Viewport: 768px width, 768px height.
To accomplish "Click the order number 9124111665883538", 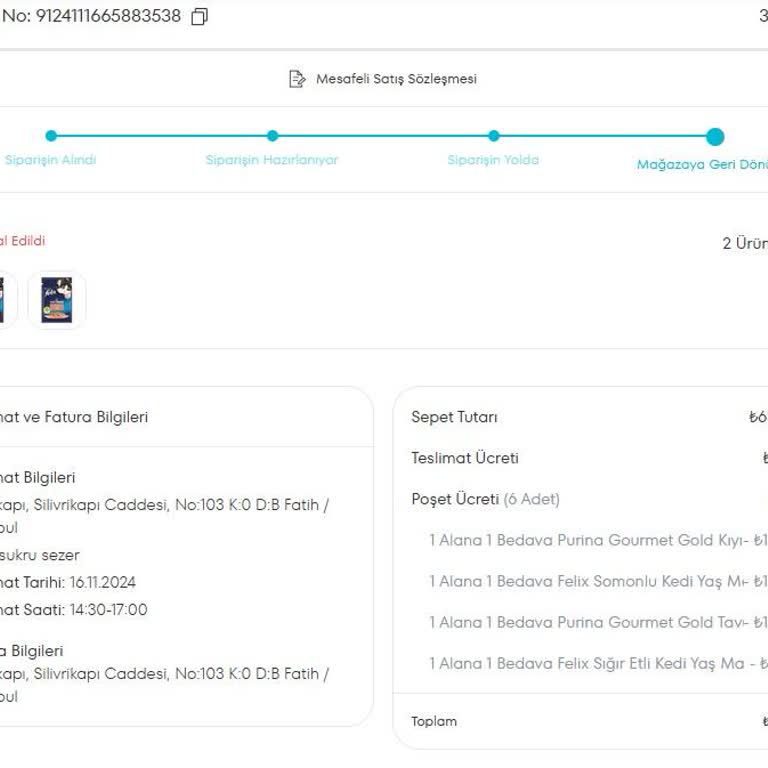I will point(108,17).
